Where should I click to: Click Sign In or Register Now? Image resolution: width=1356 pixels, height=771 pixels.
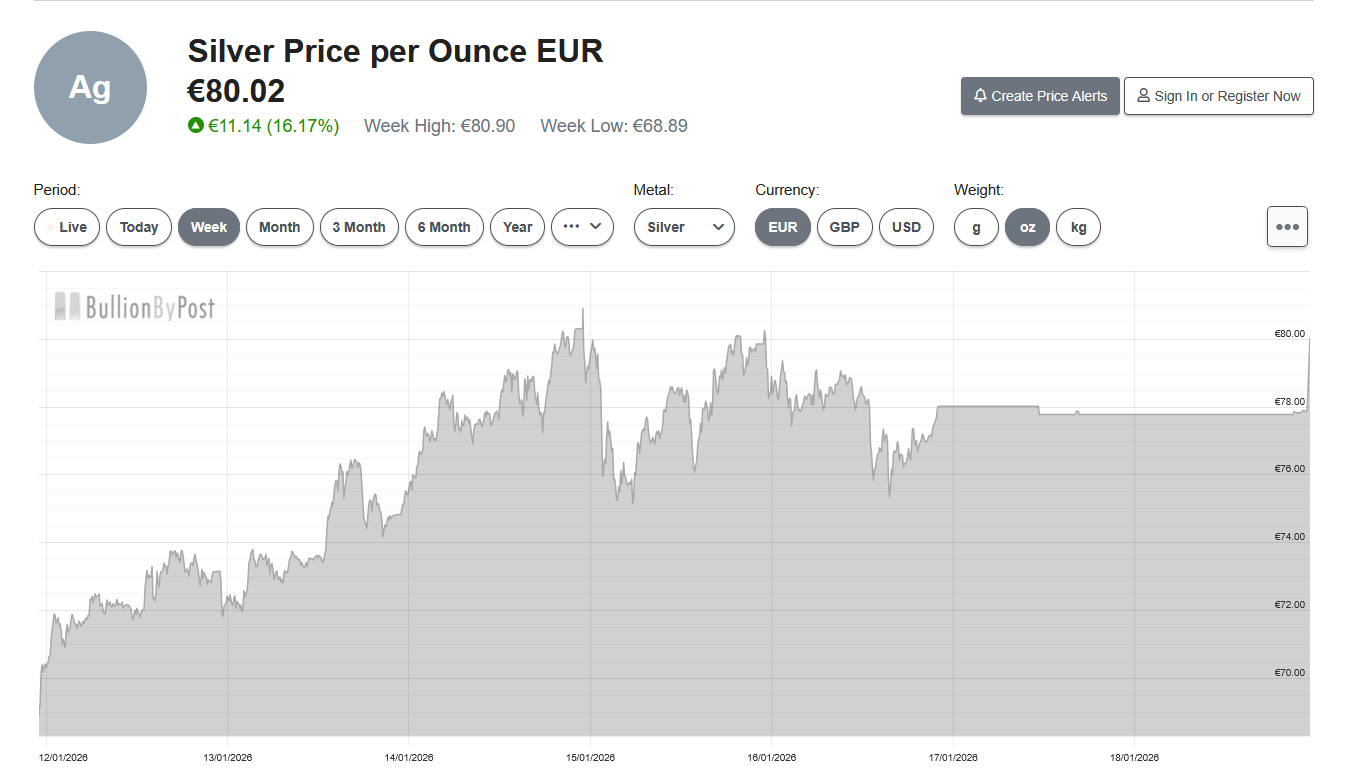point(1218,96)
